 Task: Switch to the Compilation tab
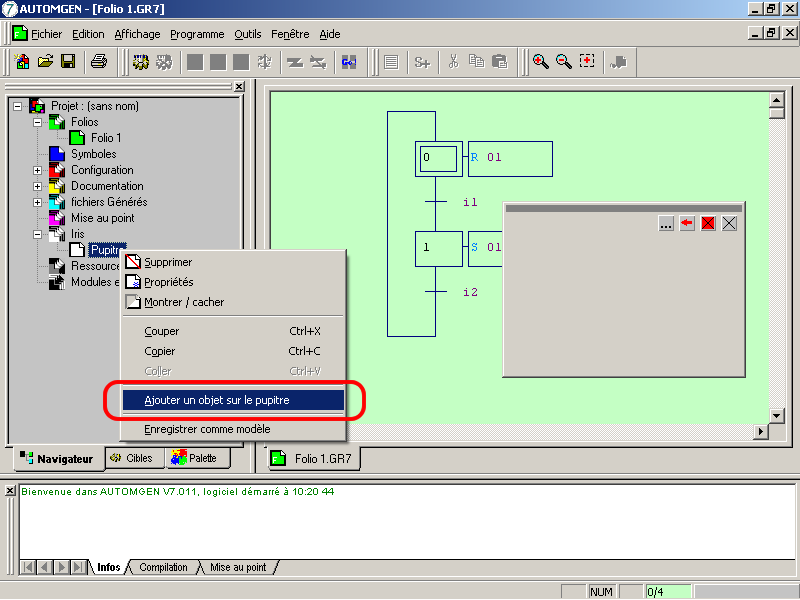tap(163, 567)
